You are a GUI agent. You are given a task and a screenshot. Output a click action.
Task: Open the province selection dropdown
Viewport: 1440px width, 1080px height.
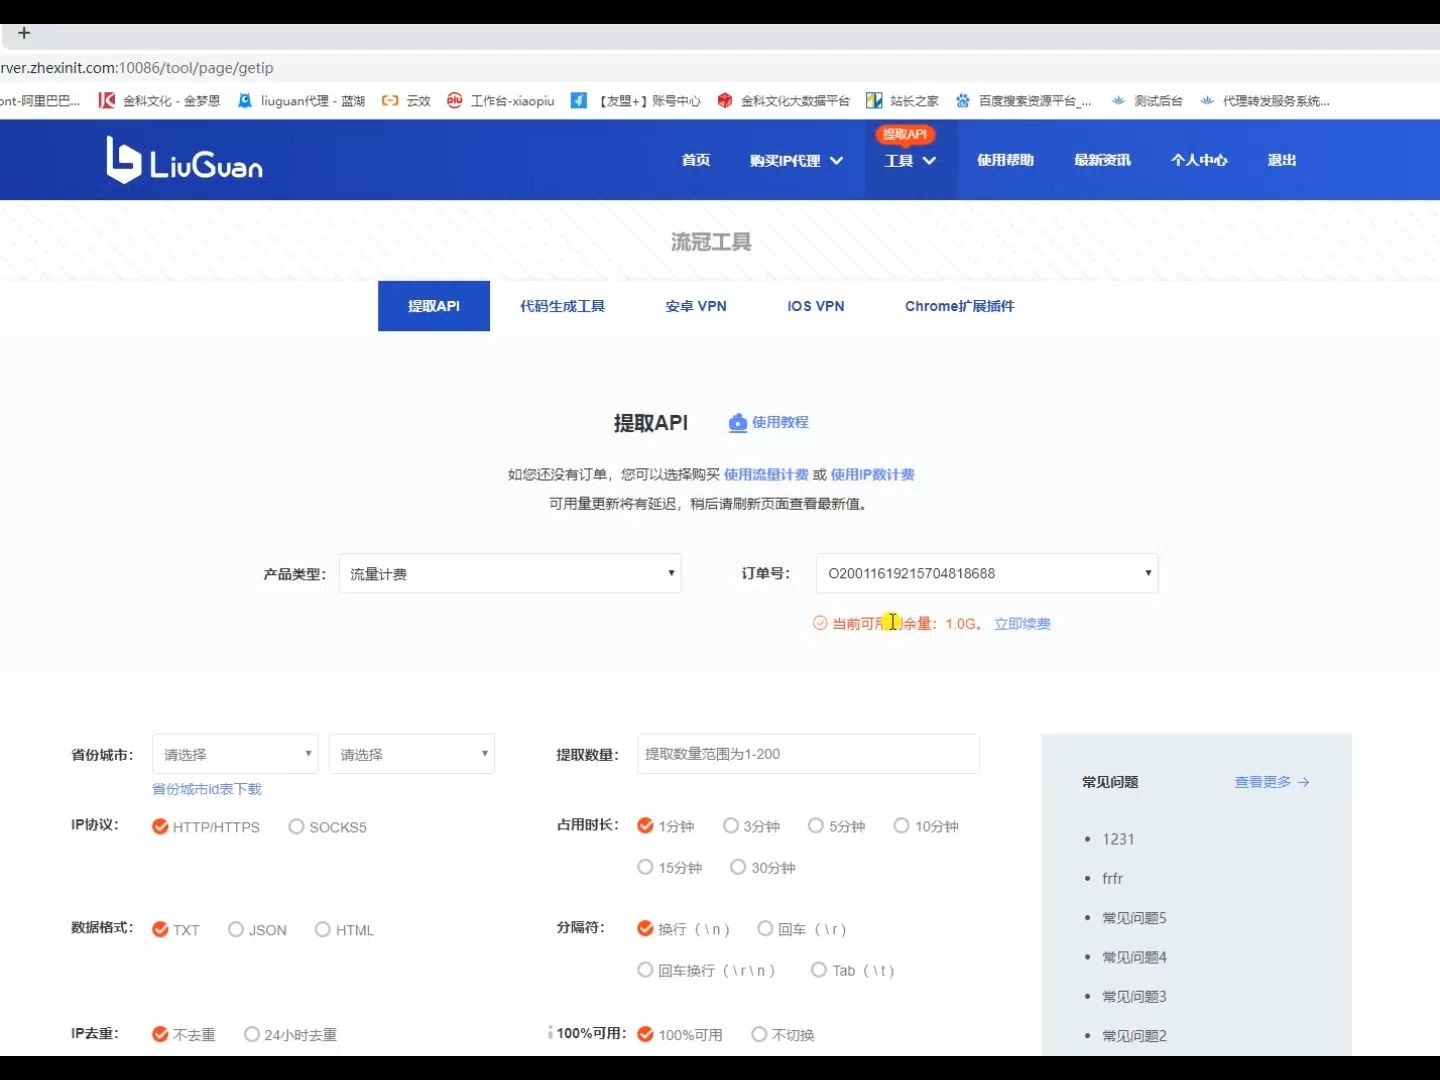click(x=235, y=754)
